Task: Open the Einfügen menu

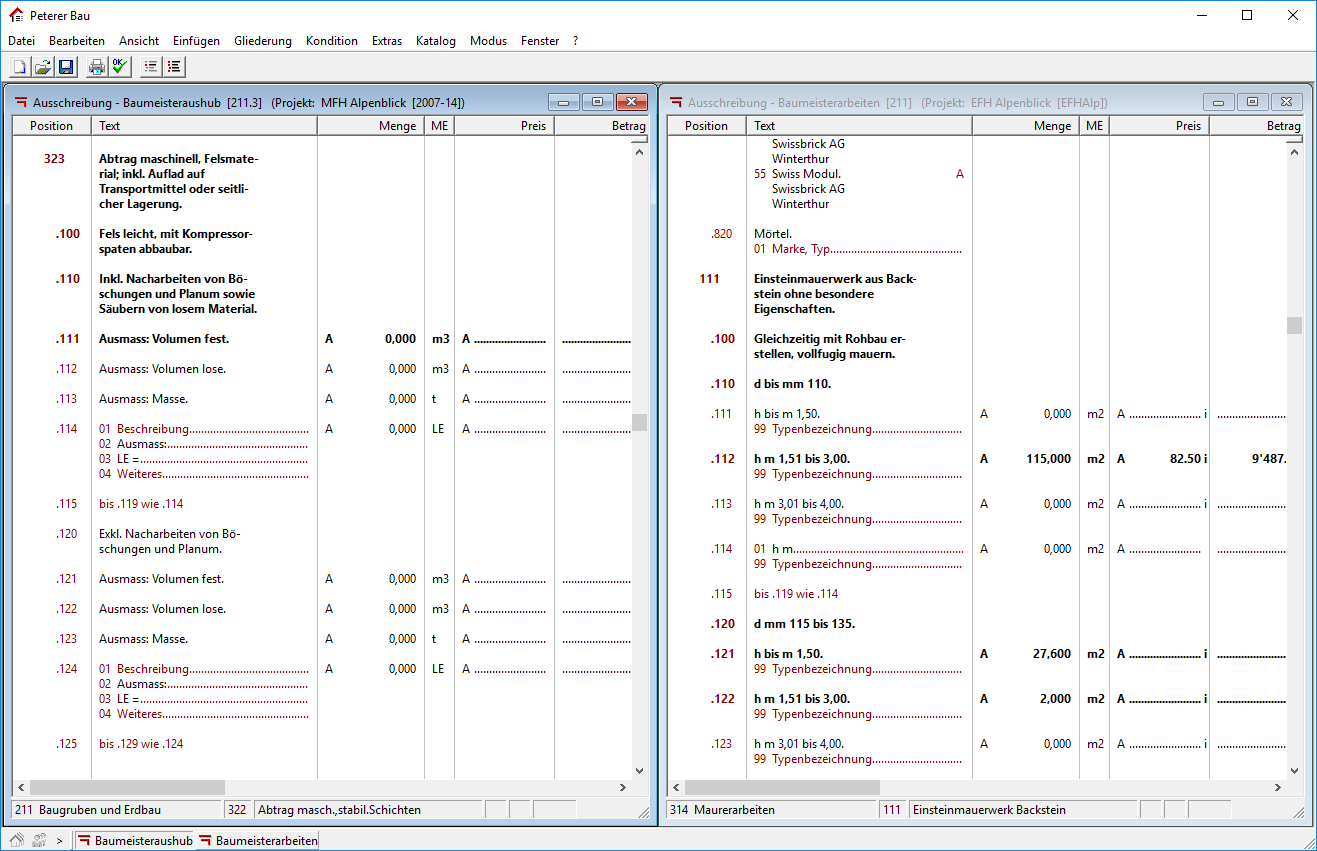Action: click(x=196, y=41)
